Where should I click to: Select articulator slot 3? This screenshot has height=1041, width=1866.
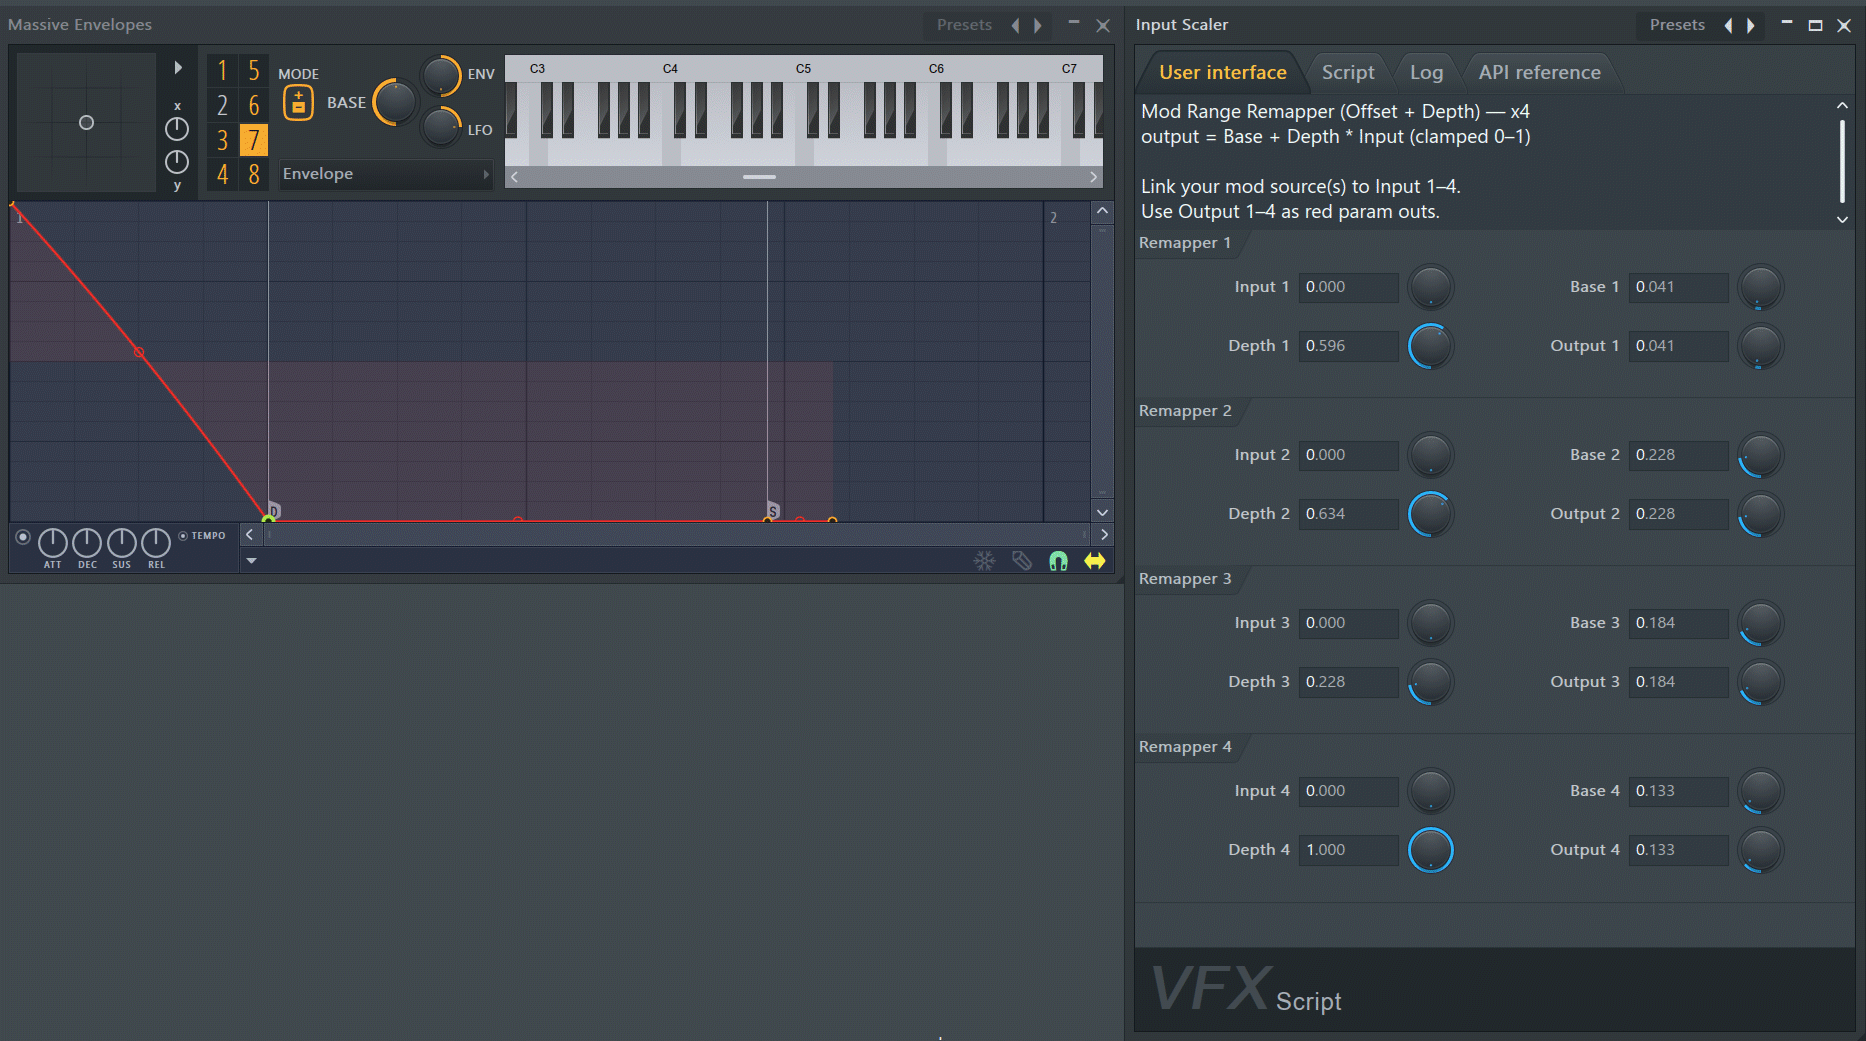222,140
